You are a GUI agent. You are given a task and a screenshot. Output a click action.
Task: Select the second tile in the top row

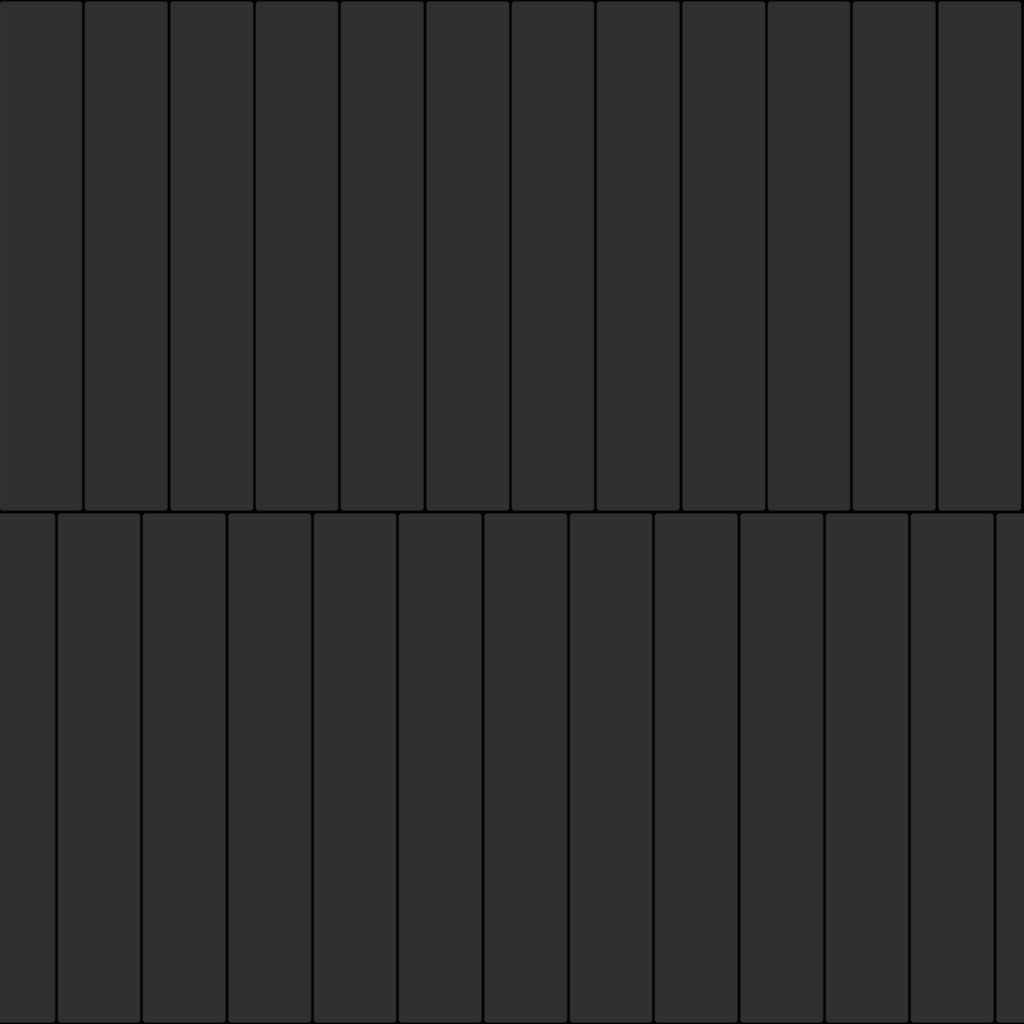coord(126,255)
